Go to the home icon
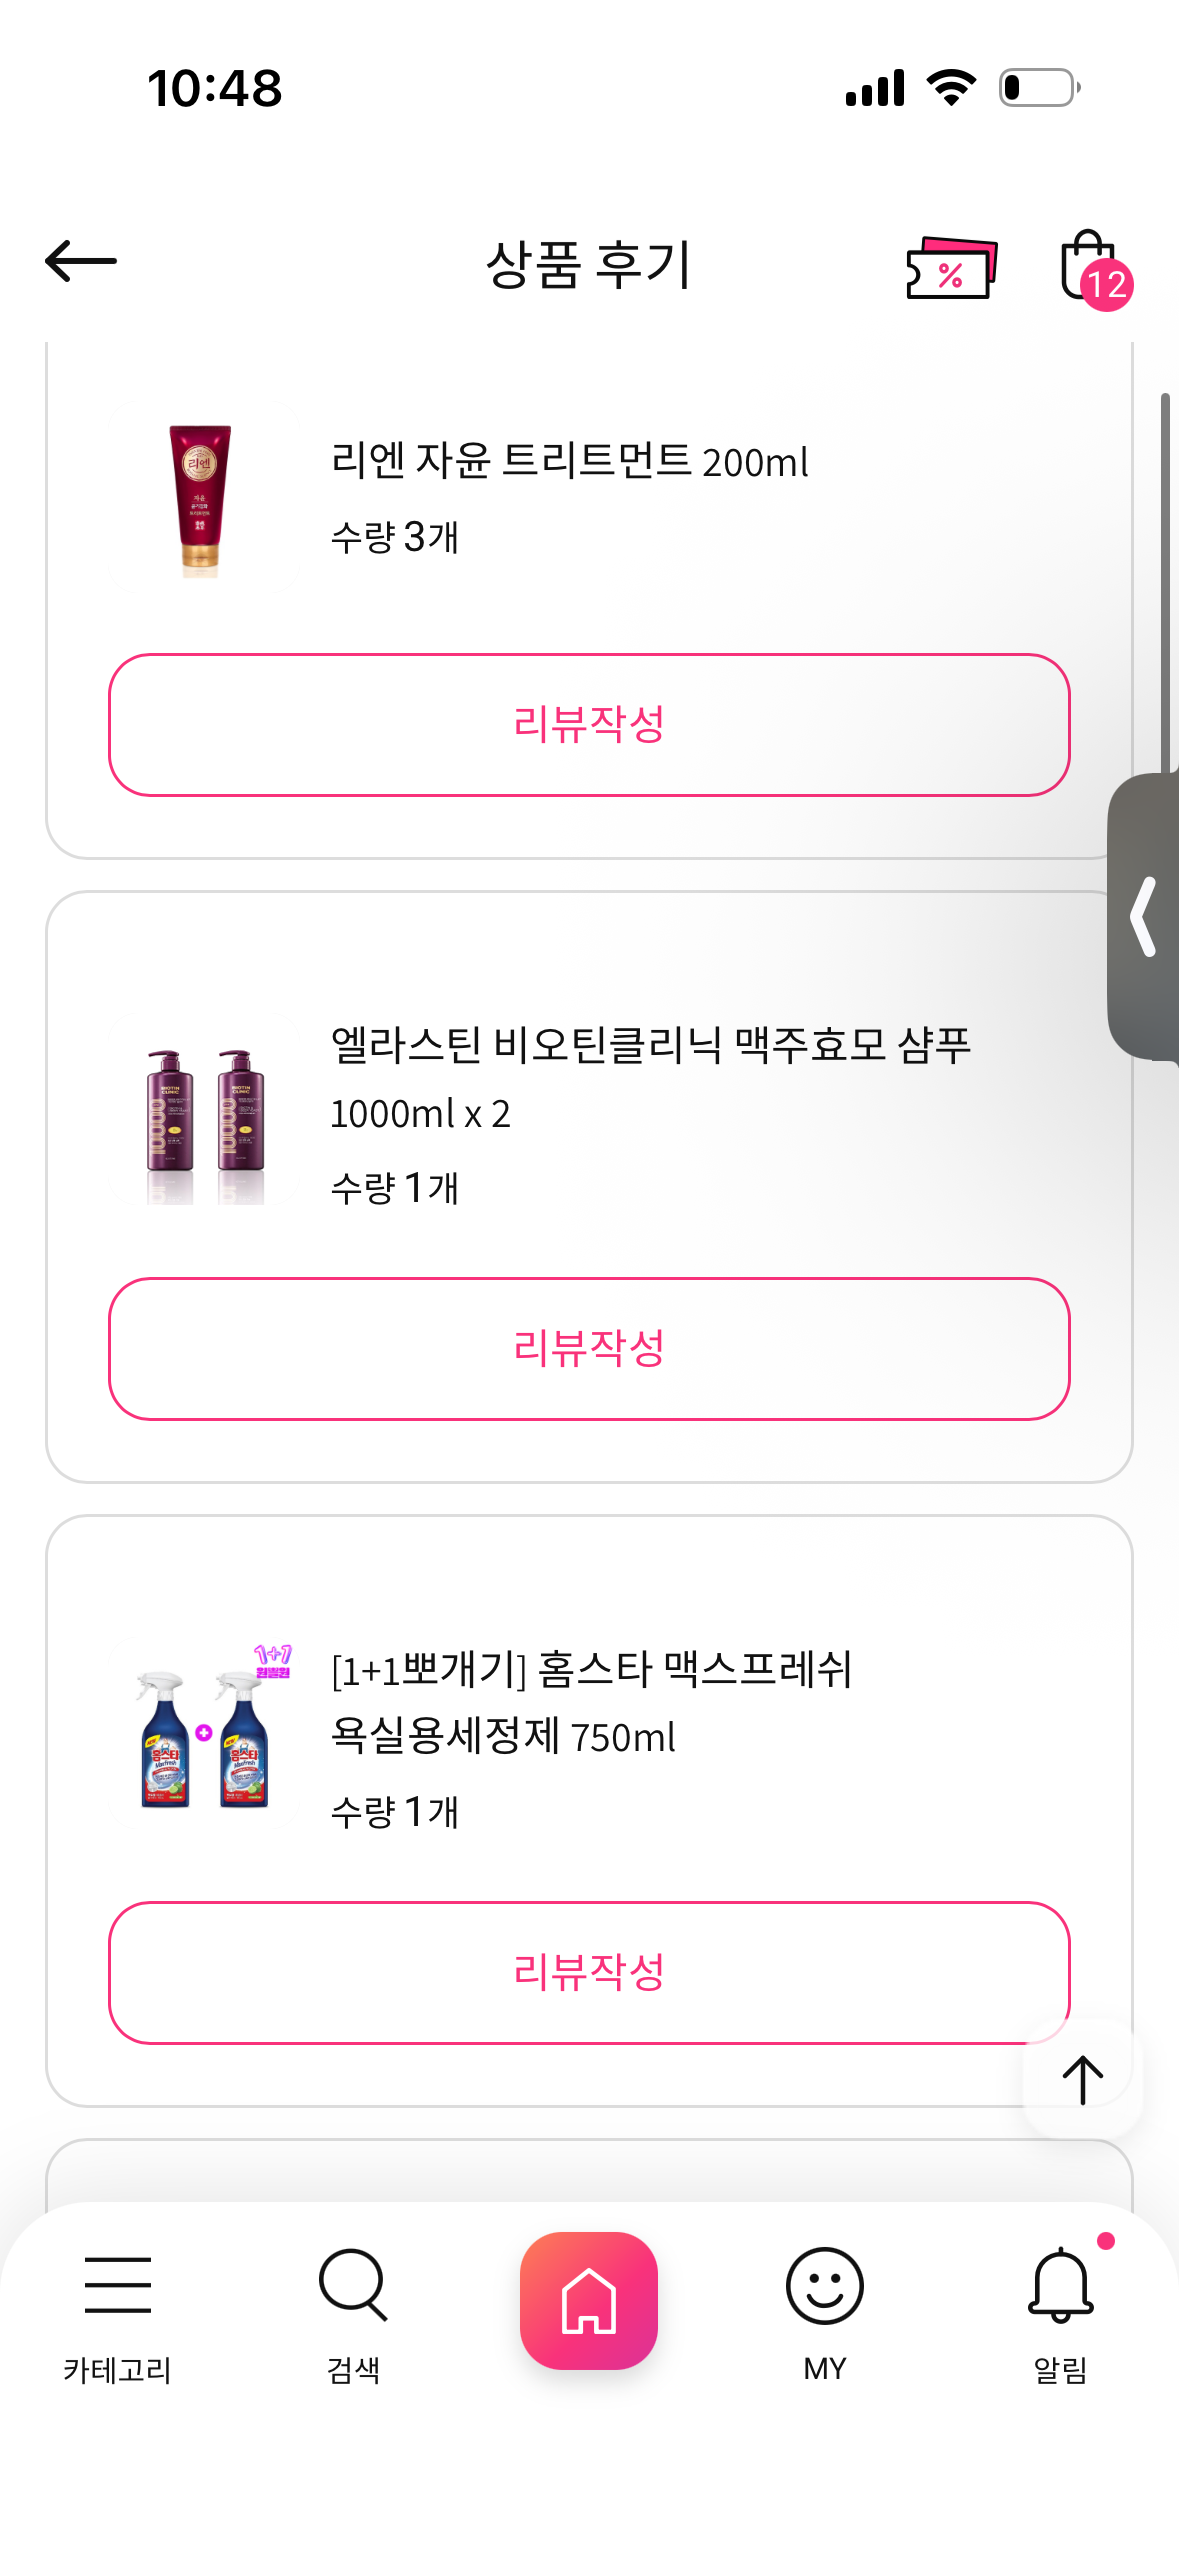Viewport: 1179px width, 2556px height. [x=589, y=2300]
